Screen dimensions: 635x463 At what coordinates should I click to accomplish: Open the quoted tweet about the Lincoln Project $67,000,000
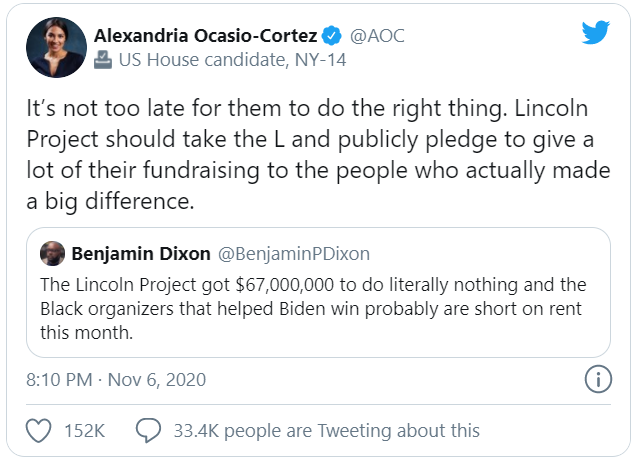pos(318,306)
